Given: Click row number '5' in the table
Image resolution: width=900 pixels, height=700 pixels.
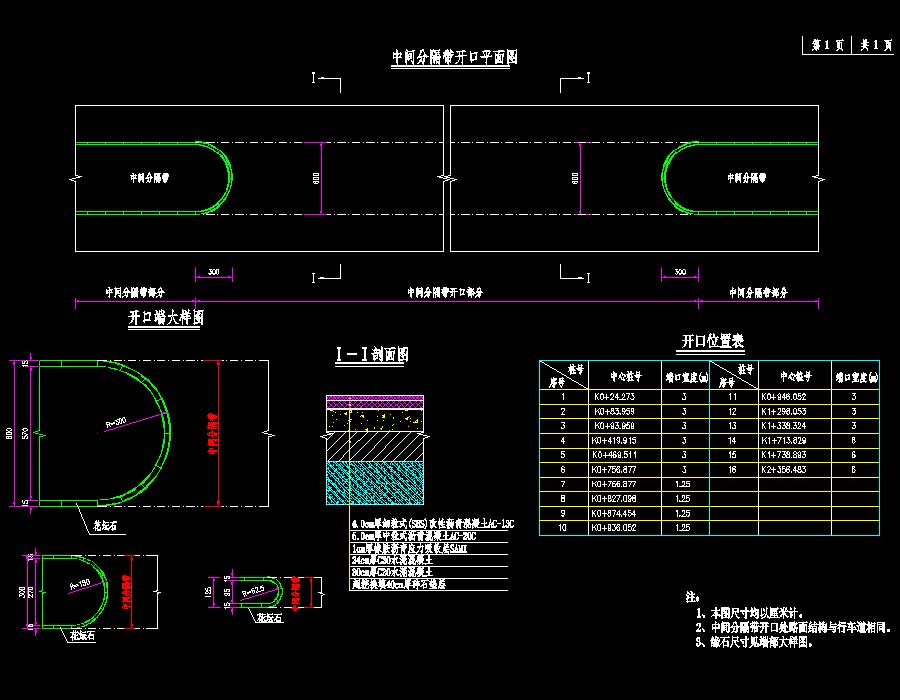Looking at the screenshot, I should point(562,455).
